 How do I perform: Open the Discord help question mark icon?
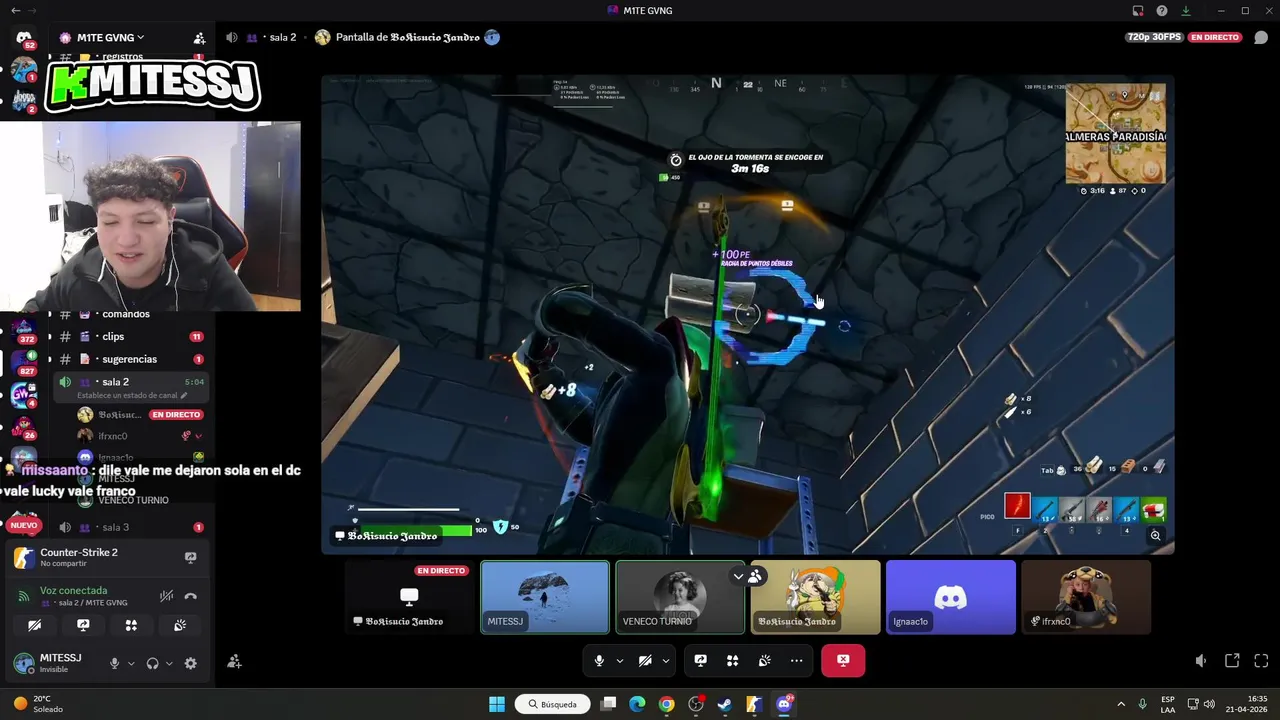pos(1162,11)
